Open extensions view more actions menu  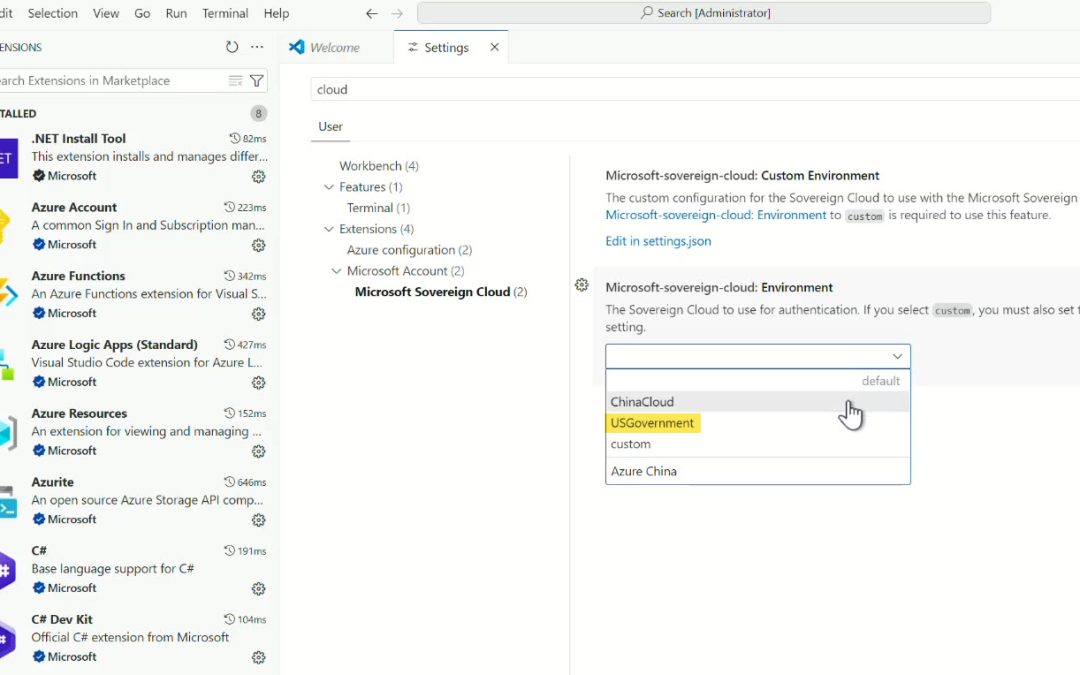click(257, 47)
